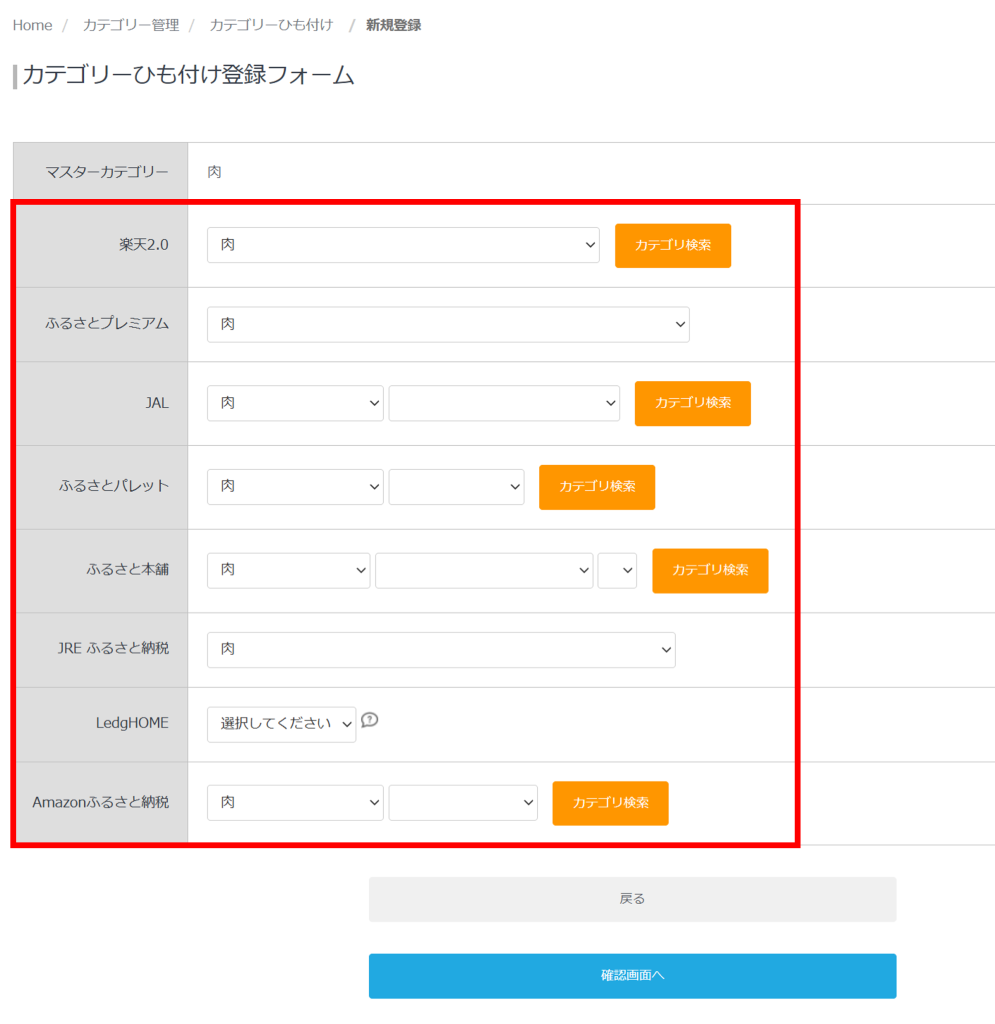
Task: Open the first ふるさとパレット dropdown
Action: (x=294, y=486)
